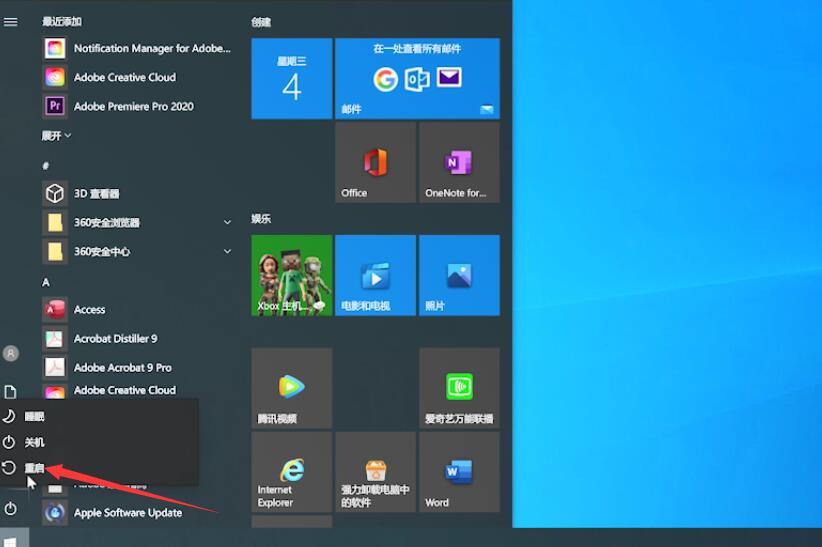Click the 最近添加 section header
This screenshot has height=547, width=822.
point(62,22)
